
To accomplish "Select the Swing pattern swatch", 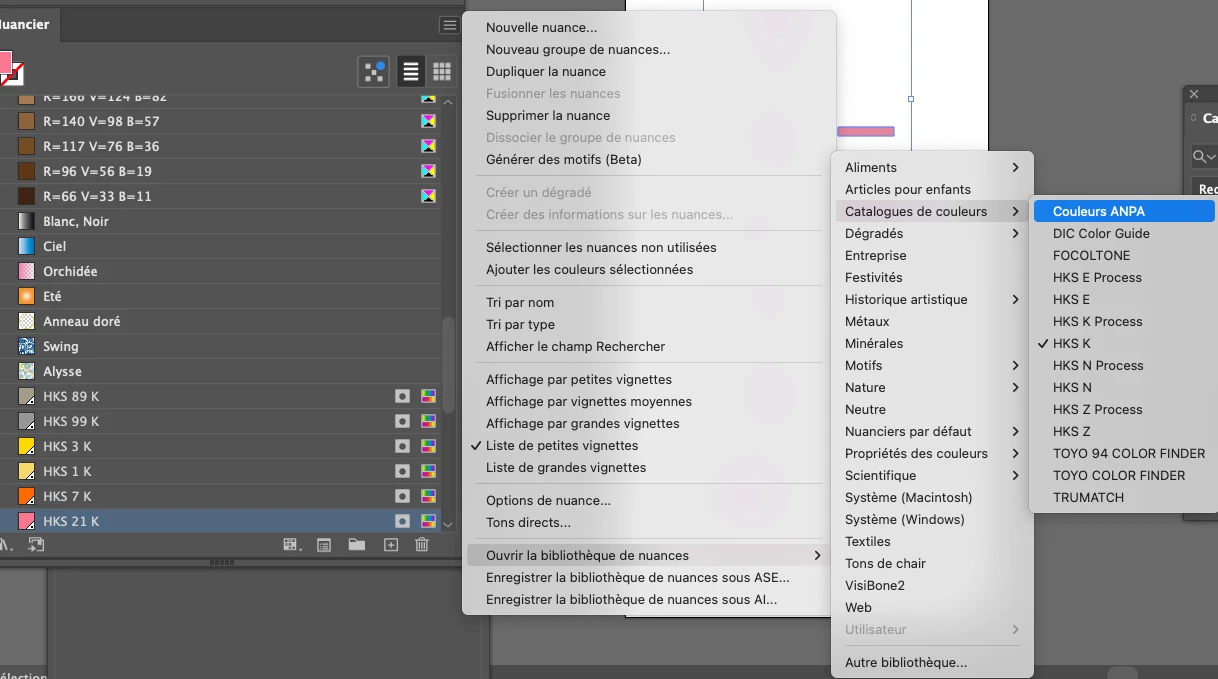I will [27, 346].
